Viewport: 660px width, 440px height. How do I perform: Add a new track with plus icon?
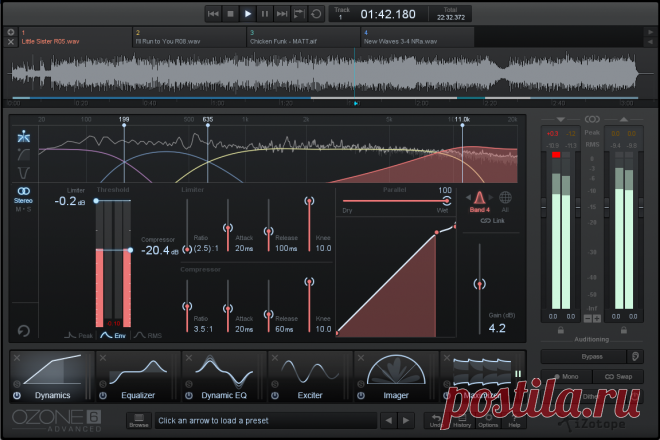point(11,32)
